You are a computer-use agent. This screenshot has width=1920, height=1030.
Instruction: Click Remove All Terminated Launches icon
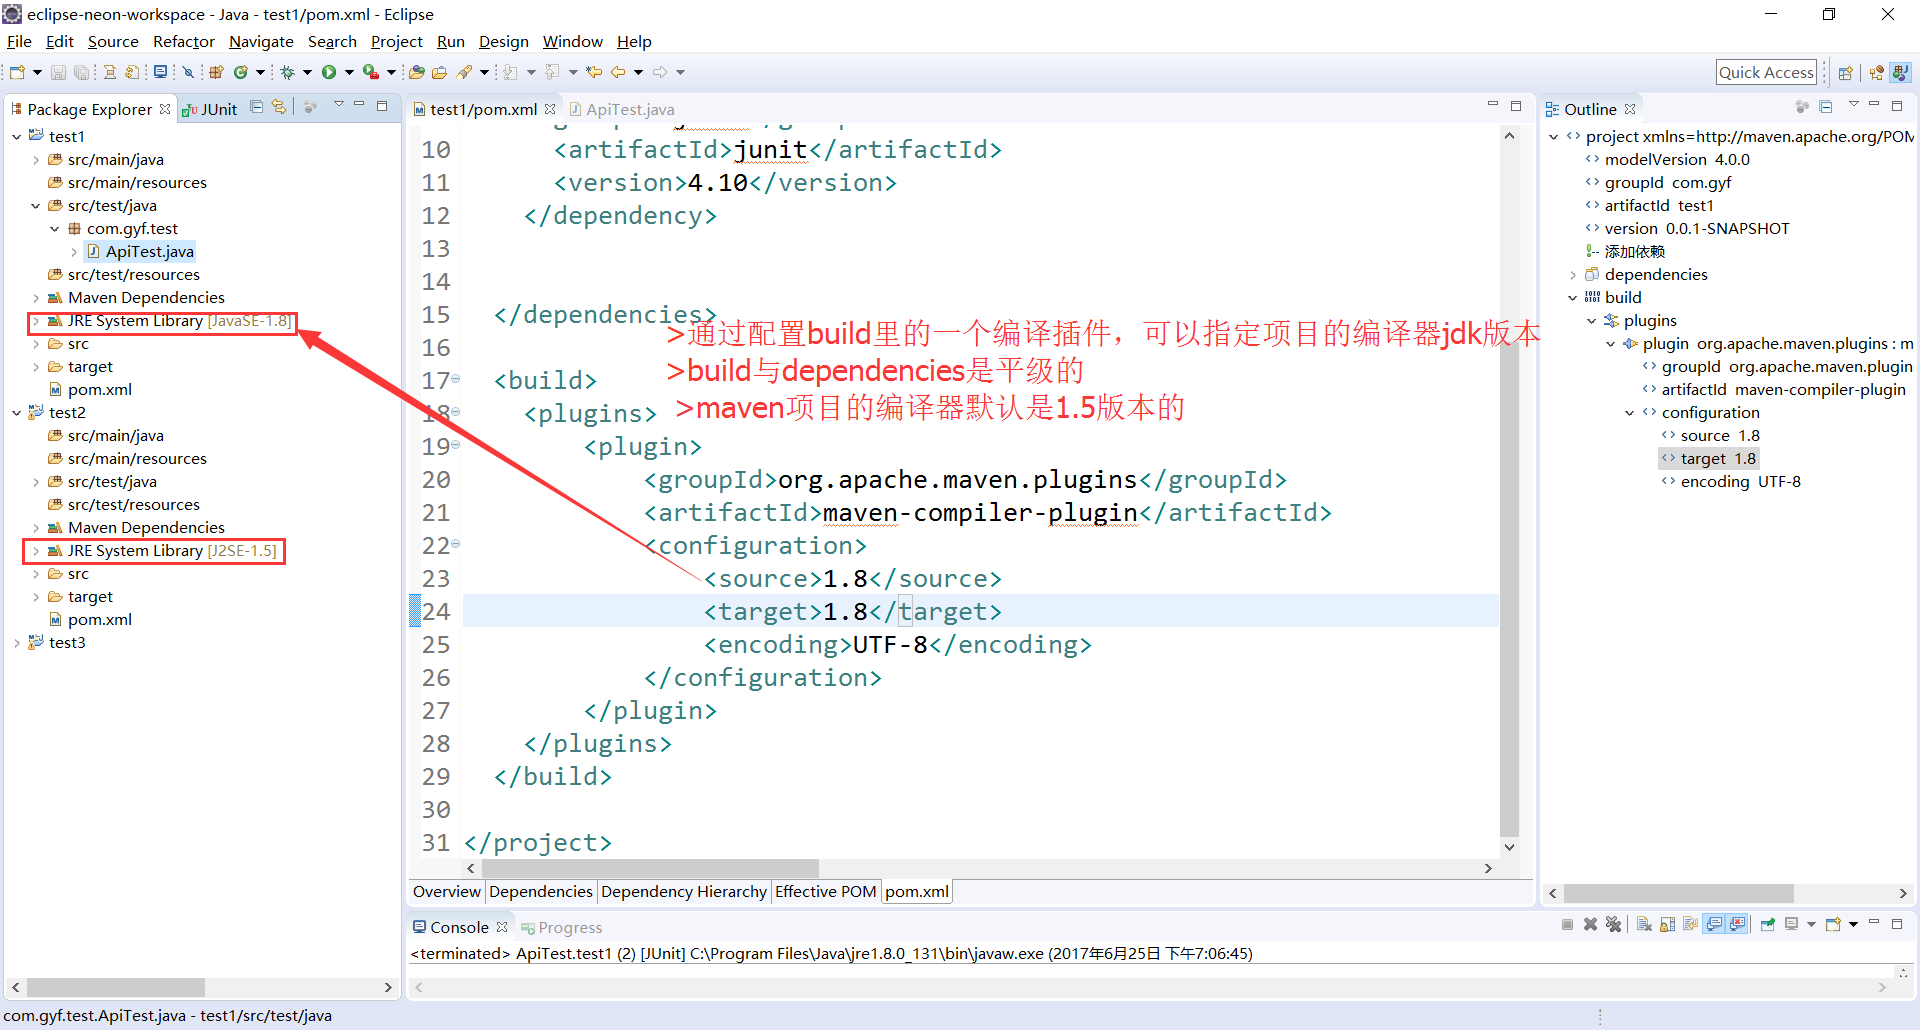[x=1613, y=925]
